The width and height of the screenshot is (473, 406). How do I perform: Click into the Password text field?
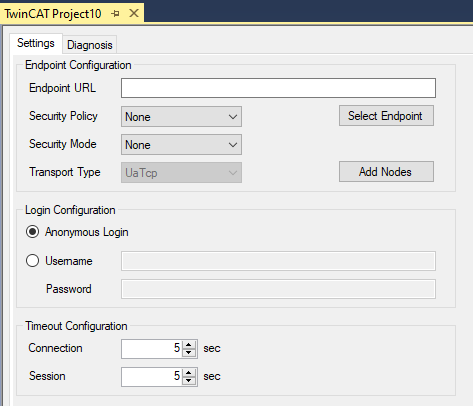pos(278,289)
